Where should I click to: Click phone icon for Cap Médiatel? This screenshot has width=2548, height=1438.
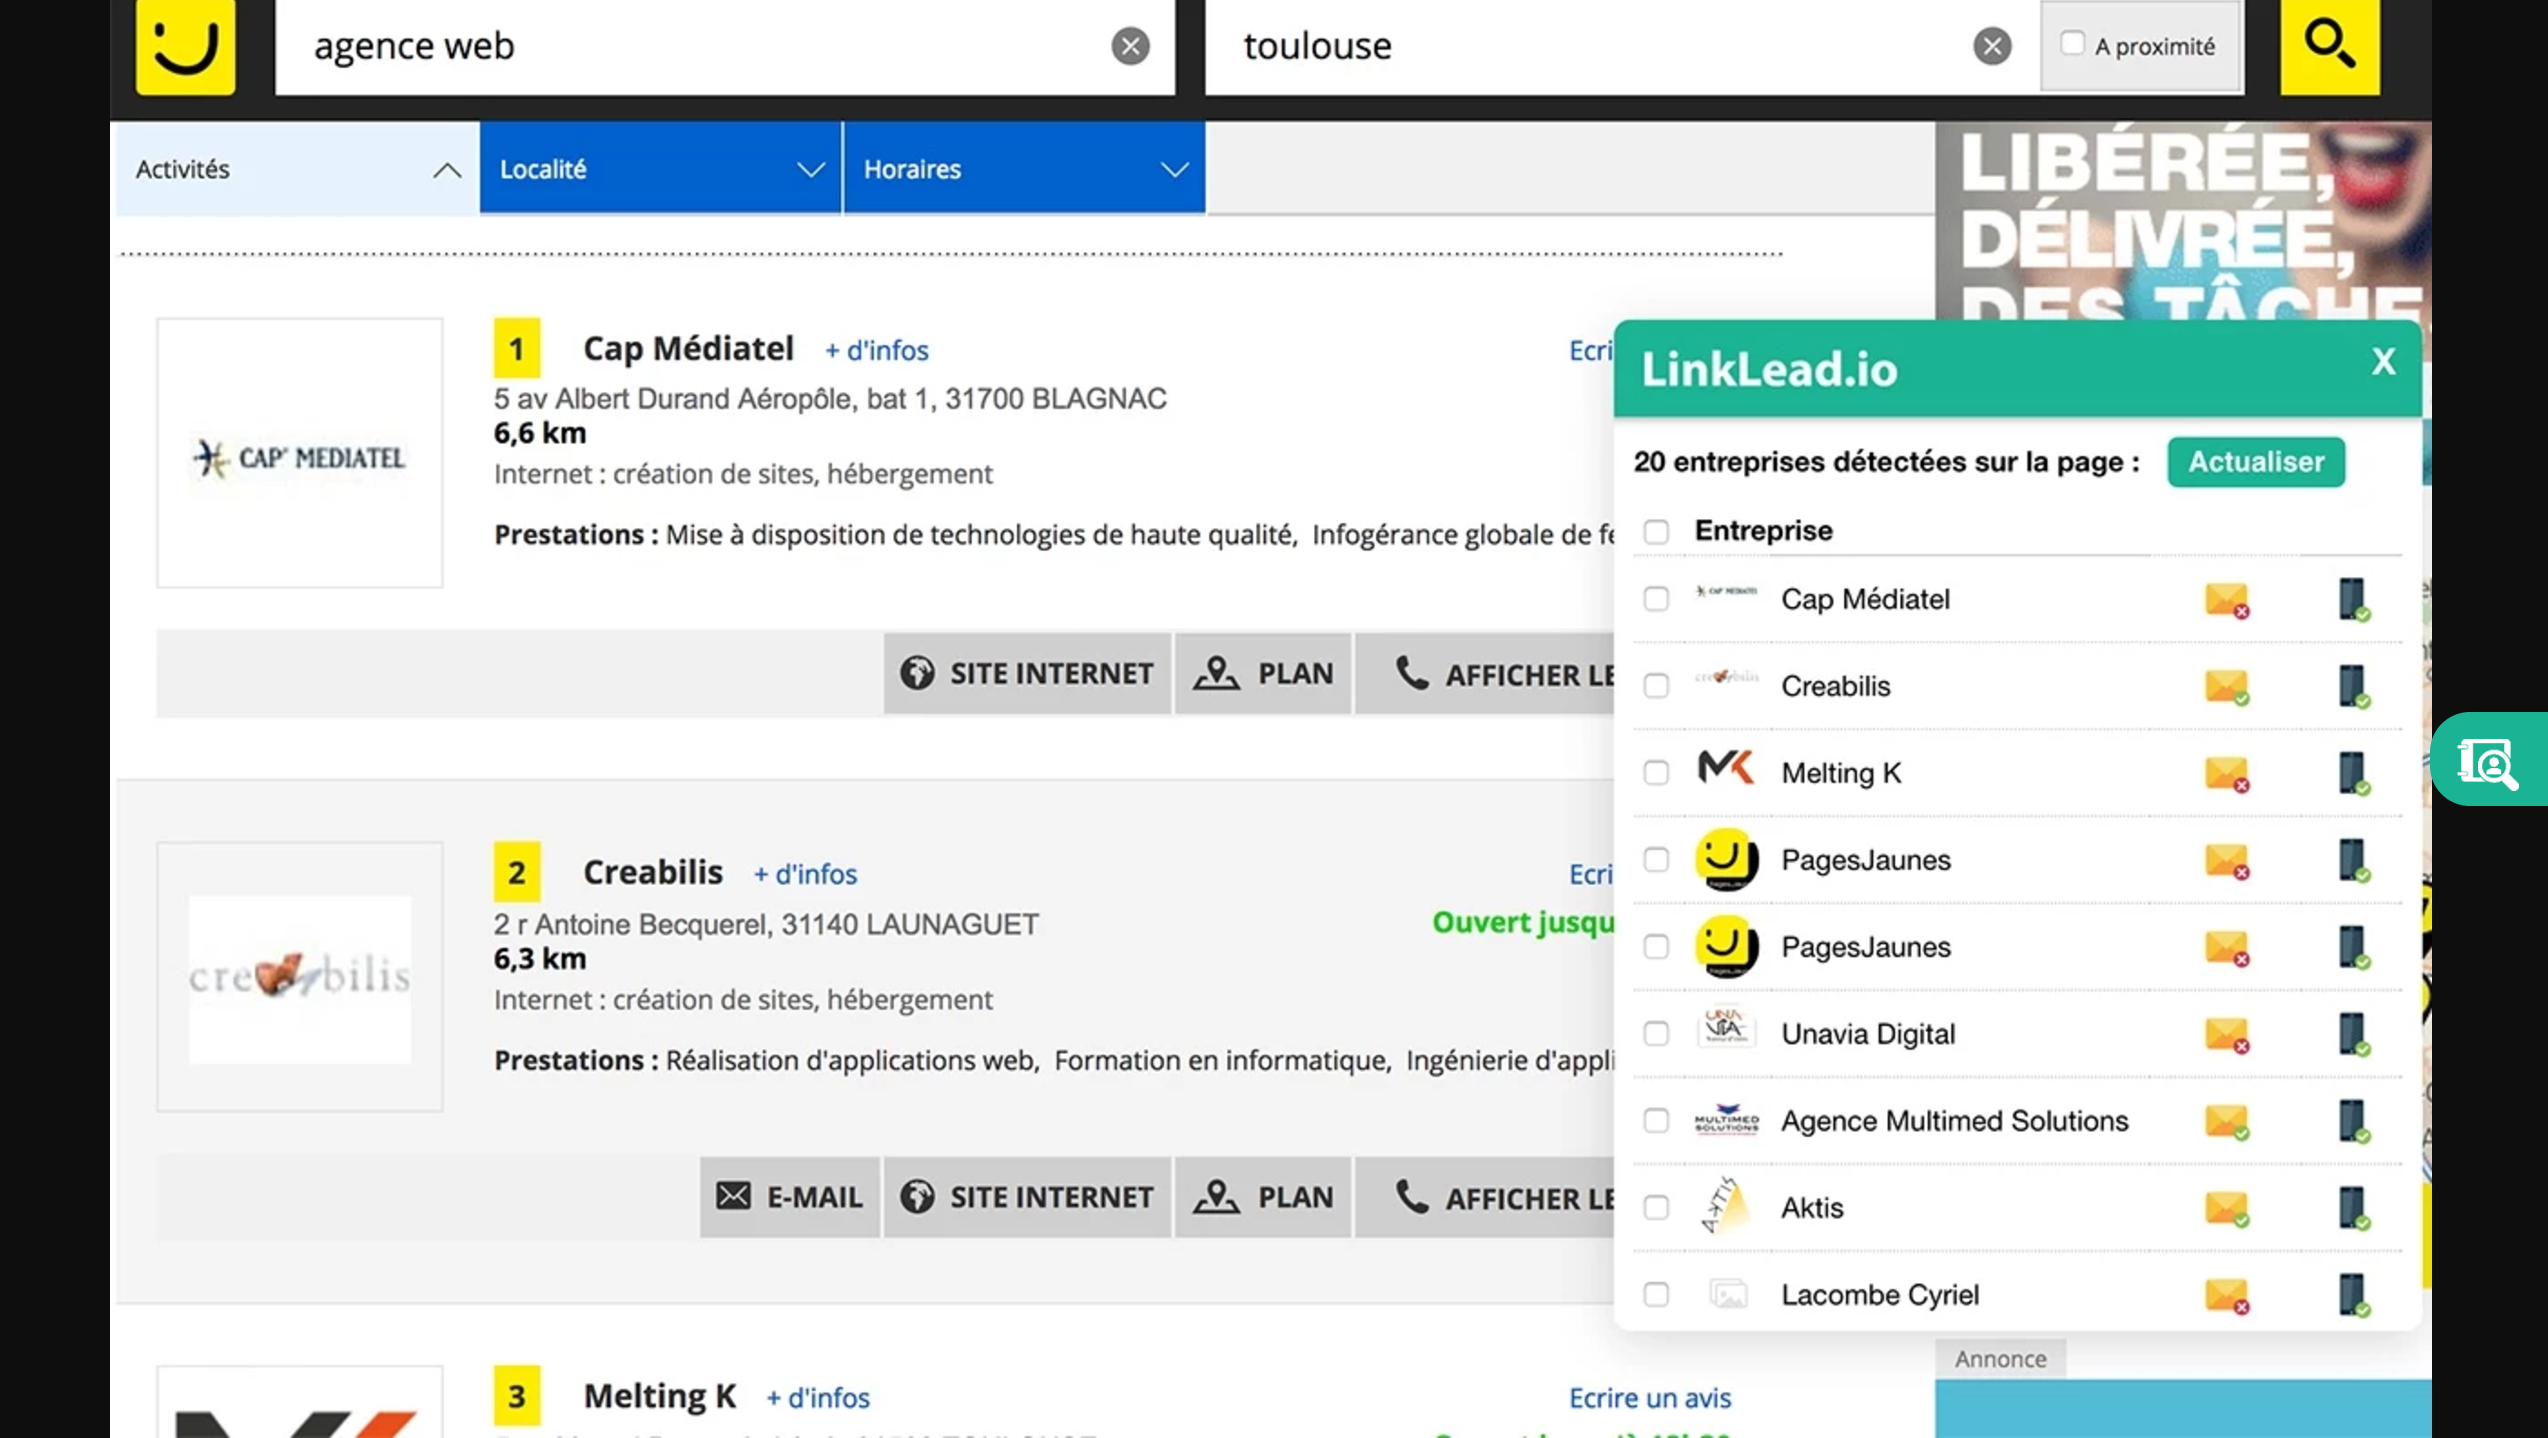click(2354, 600)
